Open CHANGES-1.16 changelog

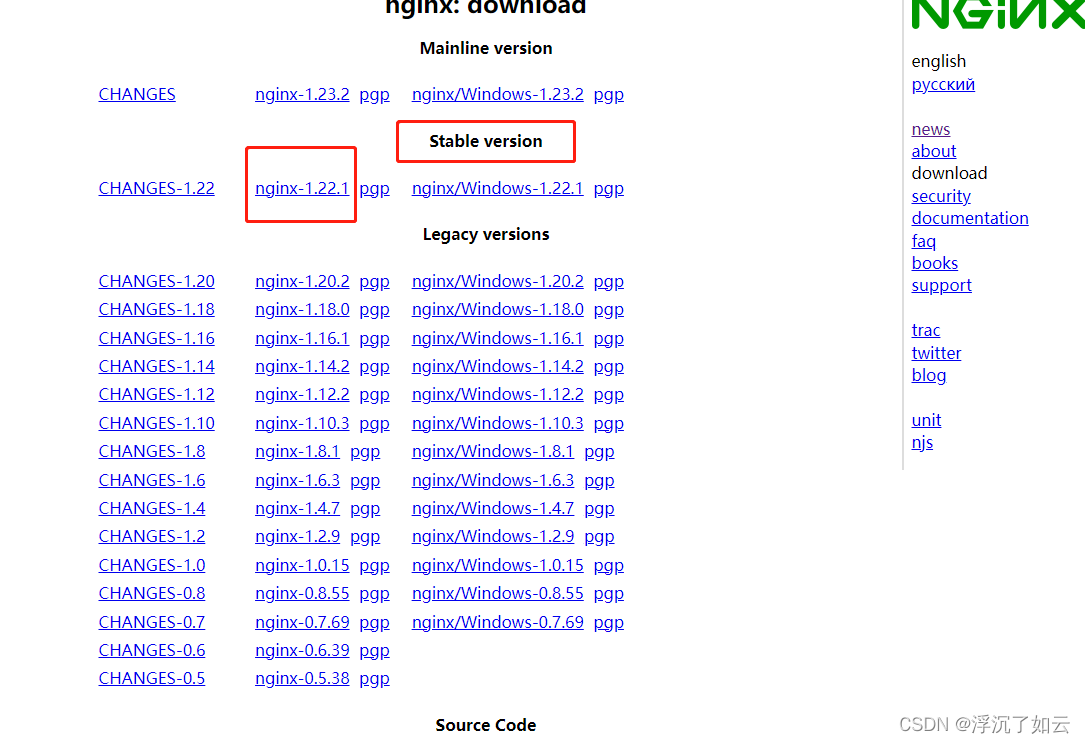click(x=156, y=338)
